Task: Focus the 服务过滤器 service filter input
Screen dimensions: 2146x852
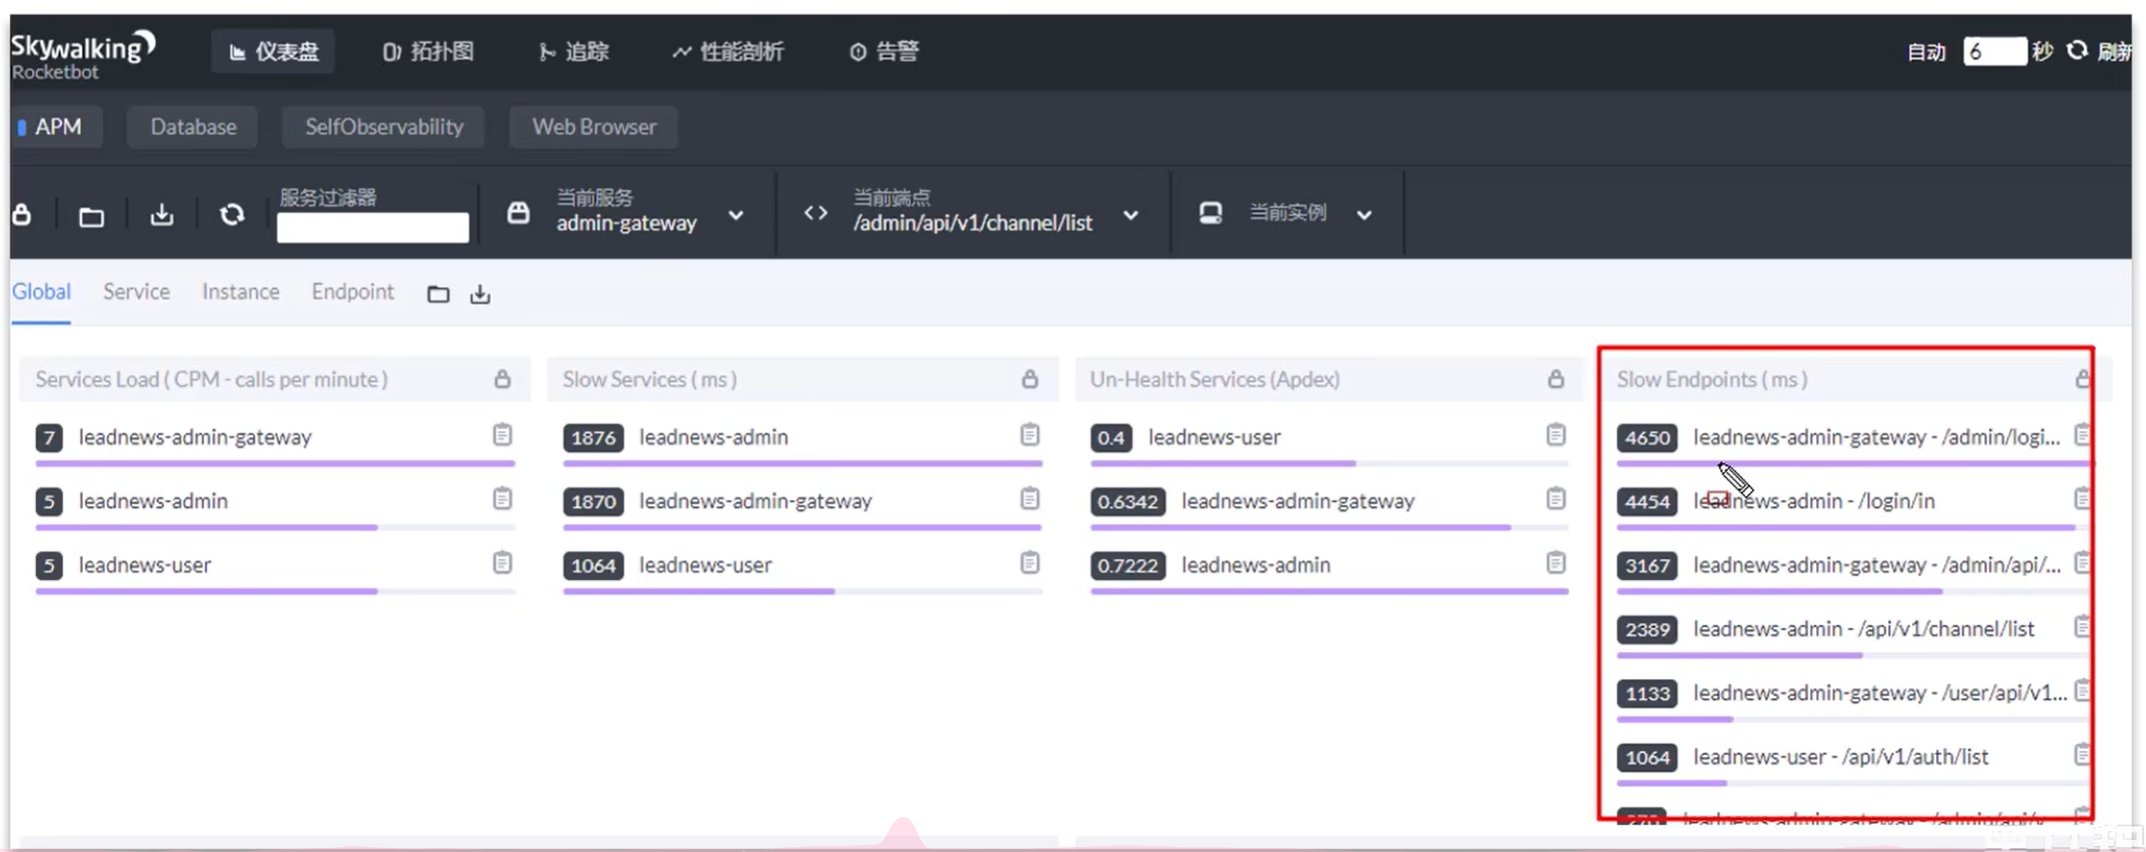Action: (372, 227)
